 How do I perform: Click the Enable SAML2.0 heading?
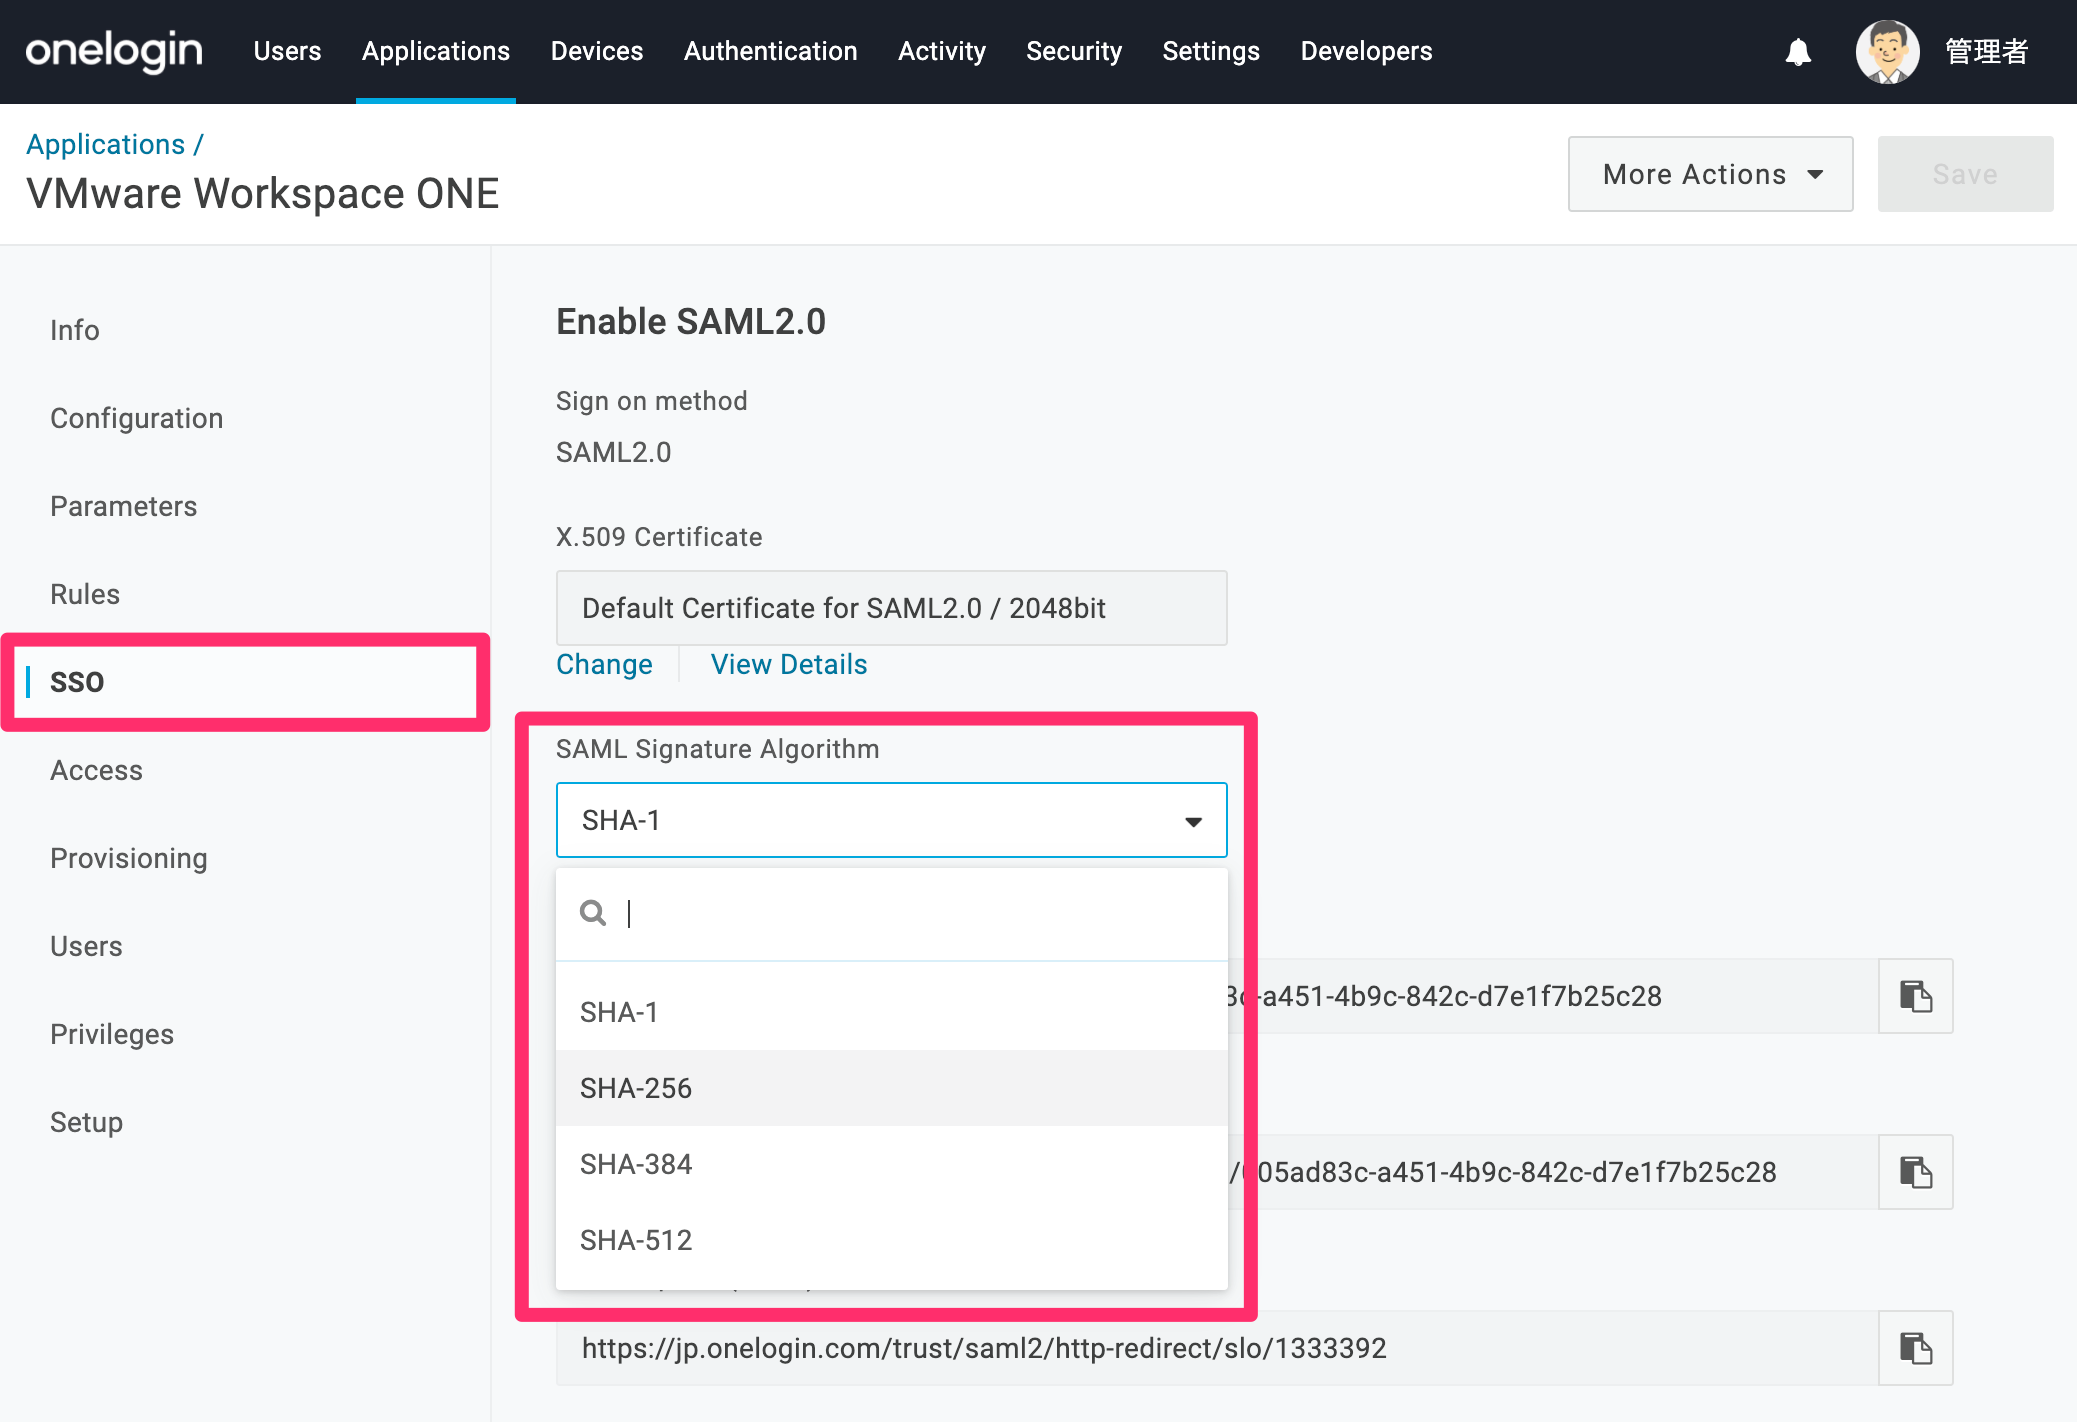coord(691,321)
